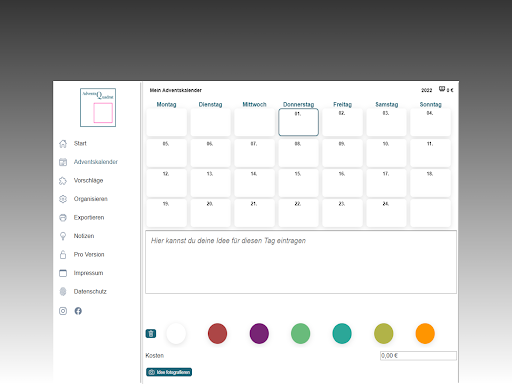Open the Facebook icon link
Image resolution: width=512 pixels, height=384 pixels.
coord(78,311)
